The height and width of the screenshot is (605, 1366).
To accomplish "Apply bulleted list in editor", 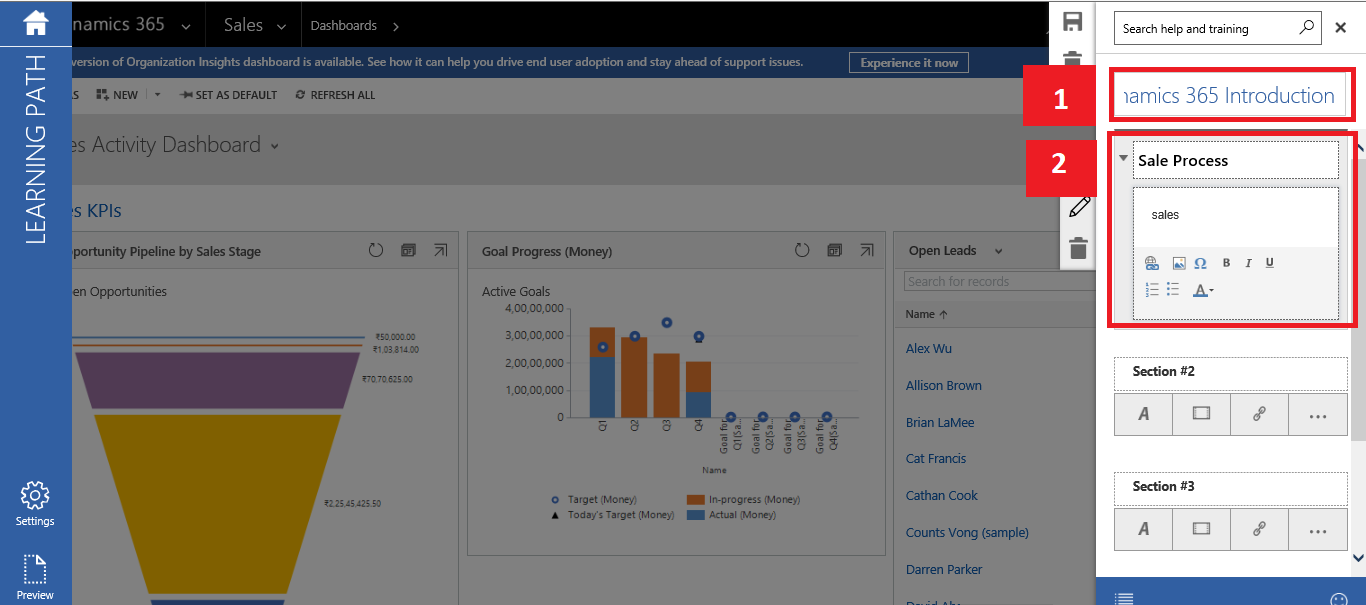I will click(x=1174, y=290).
